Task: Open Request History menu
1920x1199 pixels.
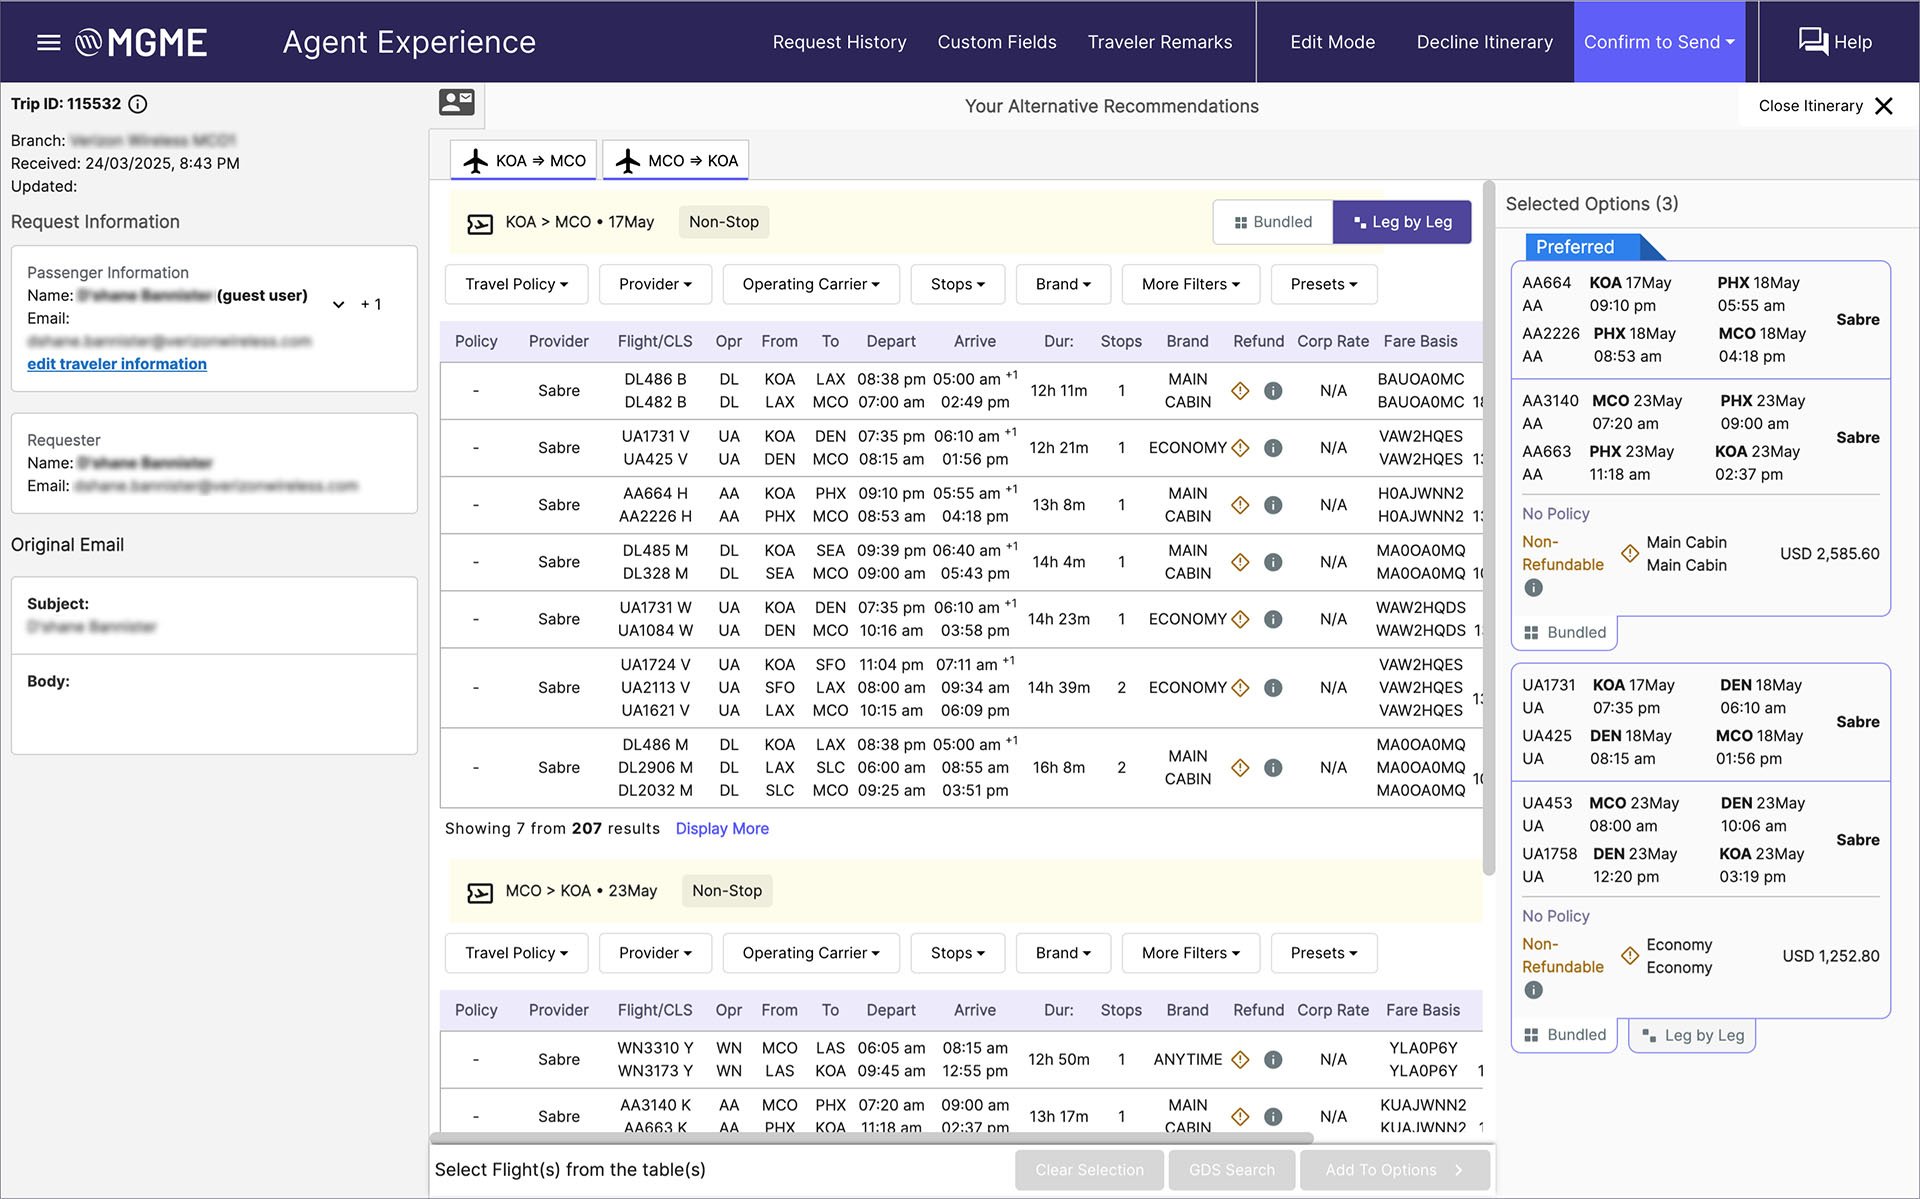Action: coord(839,42)
